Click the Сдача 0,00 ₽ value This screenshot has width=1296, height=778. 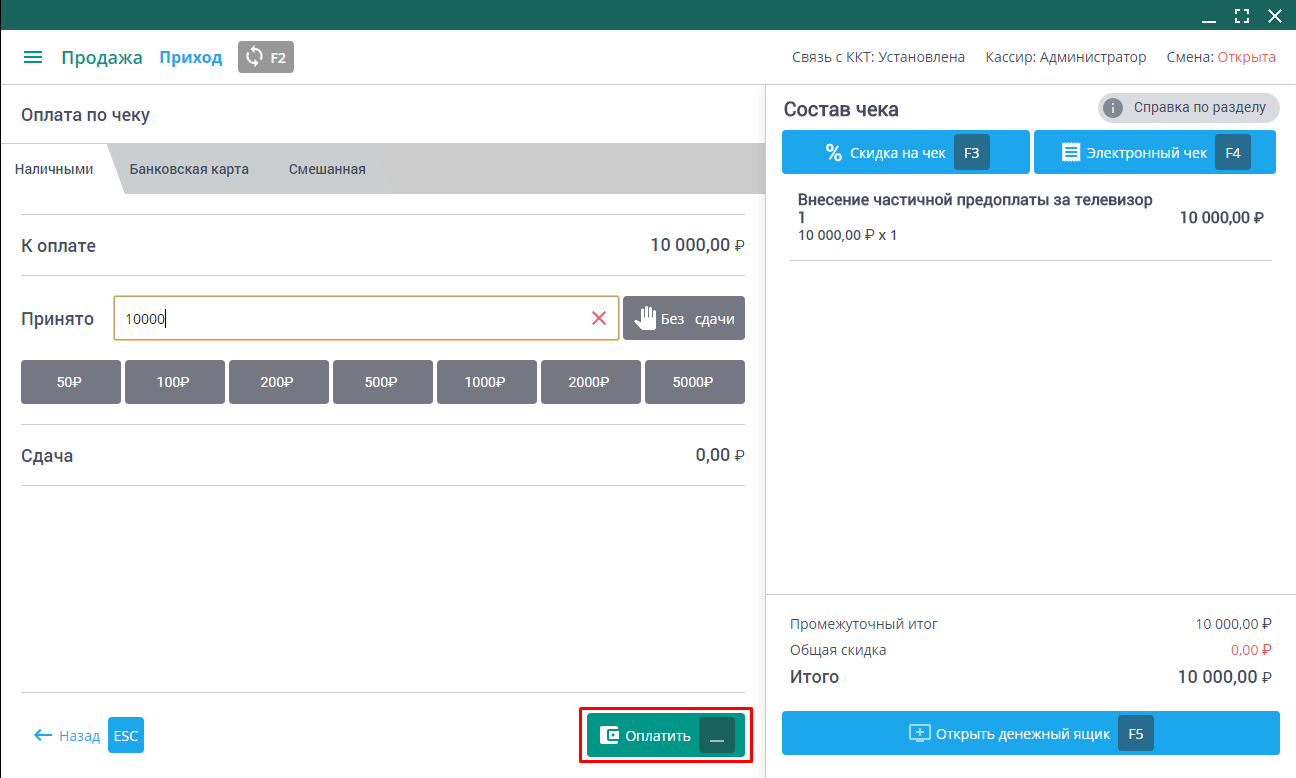720,455
